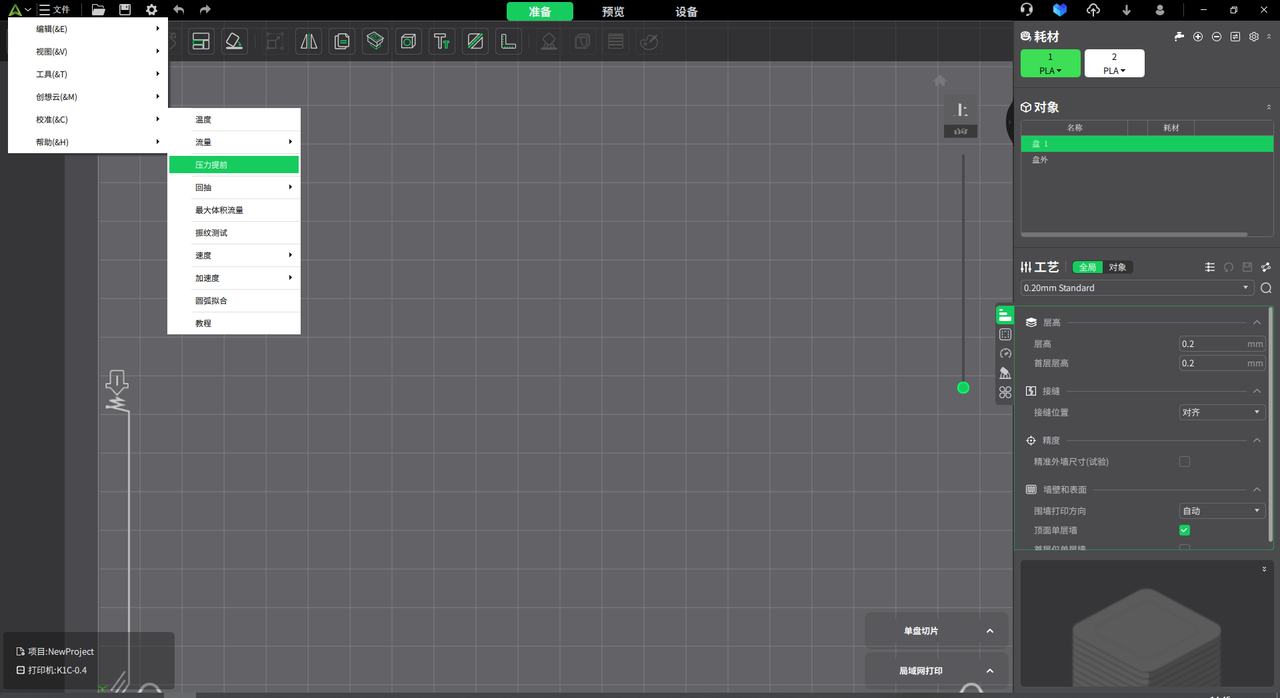Switch to the 设备 tab
1280x698 pixels.
click(686, 12)
